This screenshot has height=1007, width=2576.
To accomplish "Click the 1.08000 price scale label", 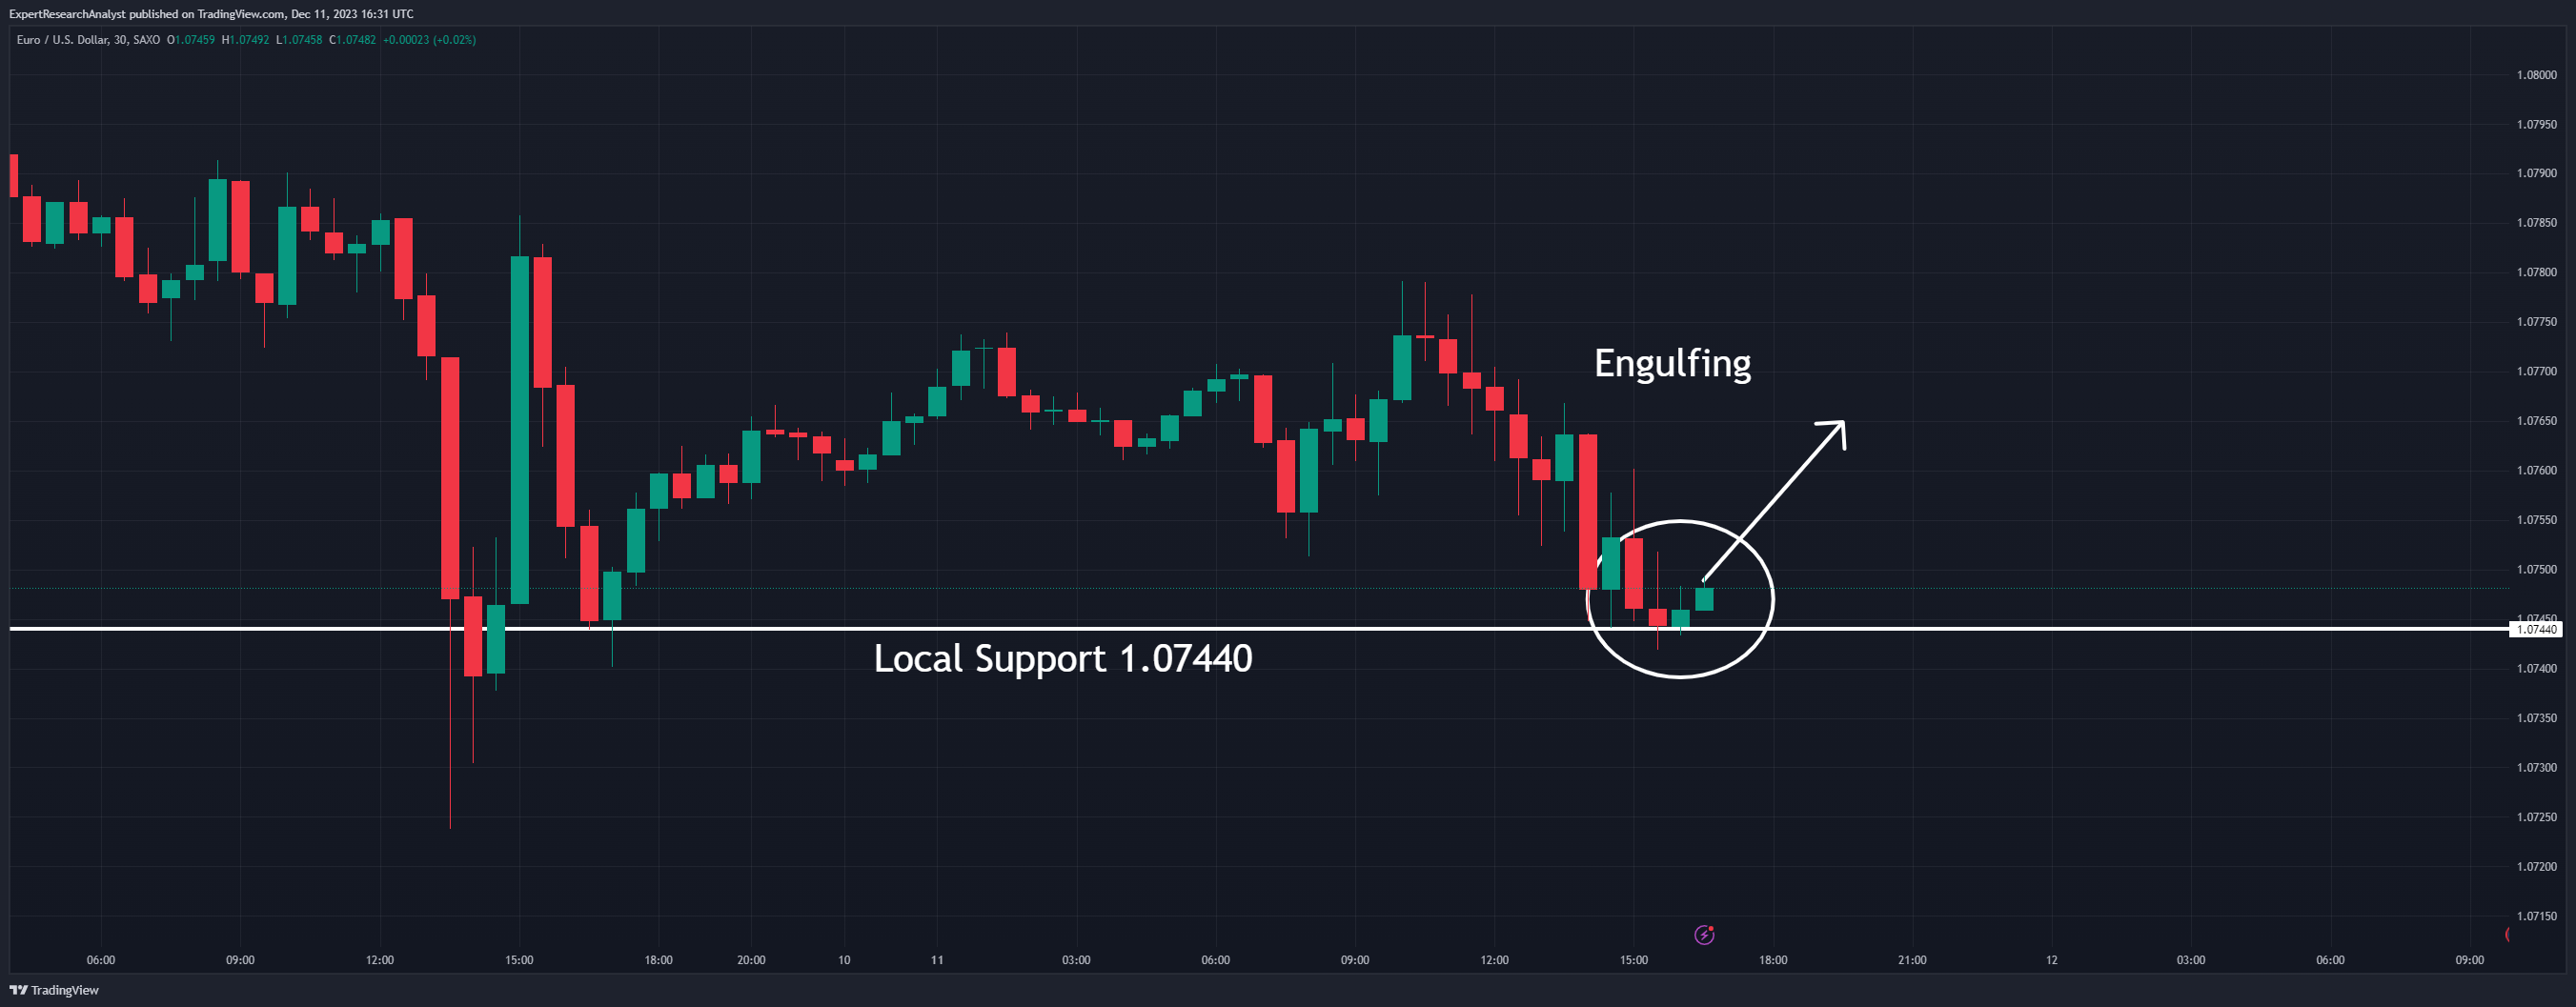I will [2536, 75].
